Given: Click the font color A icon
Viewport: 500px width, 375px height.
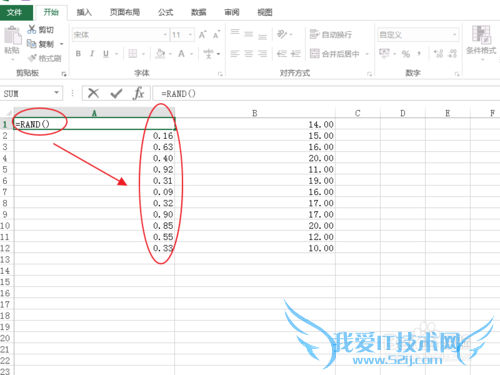Looking at the screenshot, I should (x=181, y=54).
